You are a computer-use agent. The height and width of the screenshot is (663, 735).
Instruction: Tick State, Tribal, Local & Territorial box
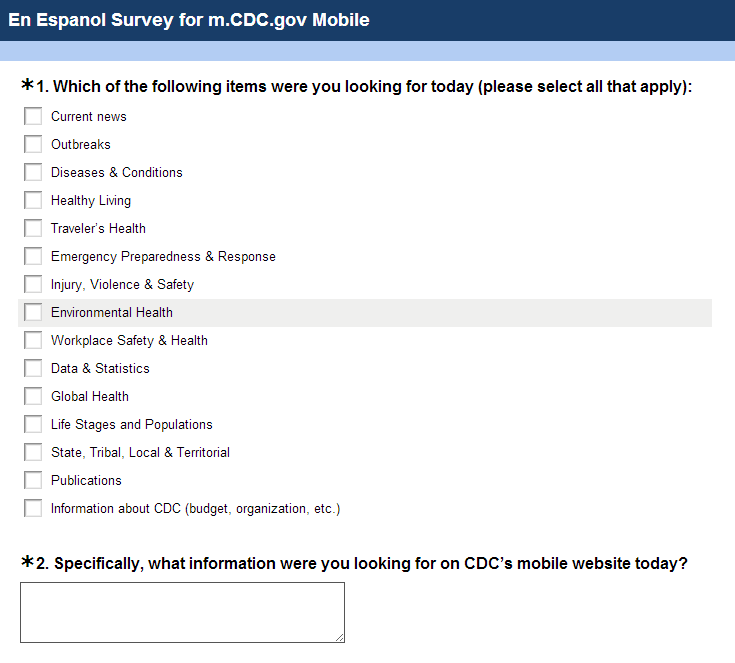tap(33, 452)
